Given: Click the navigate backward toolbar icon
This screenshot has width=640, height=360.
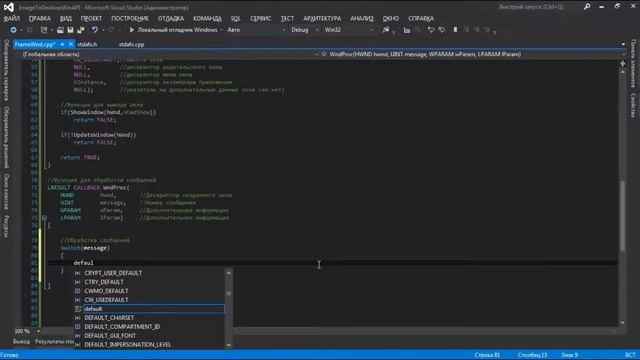Looking at the screenshot, I should (13, 30).
